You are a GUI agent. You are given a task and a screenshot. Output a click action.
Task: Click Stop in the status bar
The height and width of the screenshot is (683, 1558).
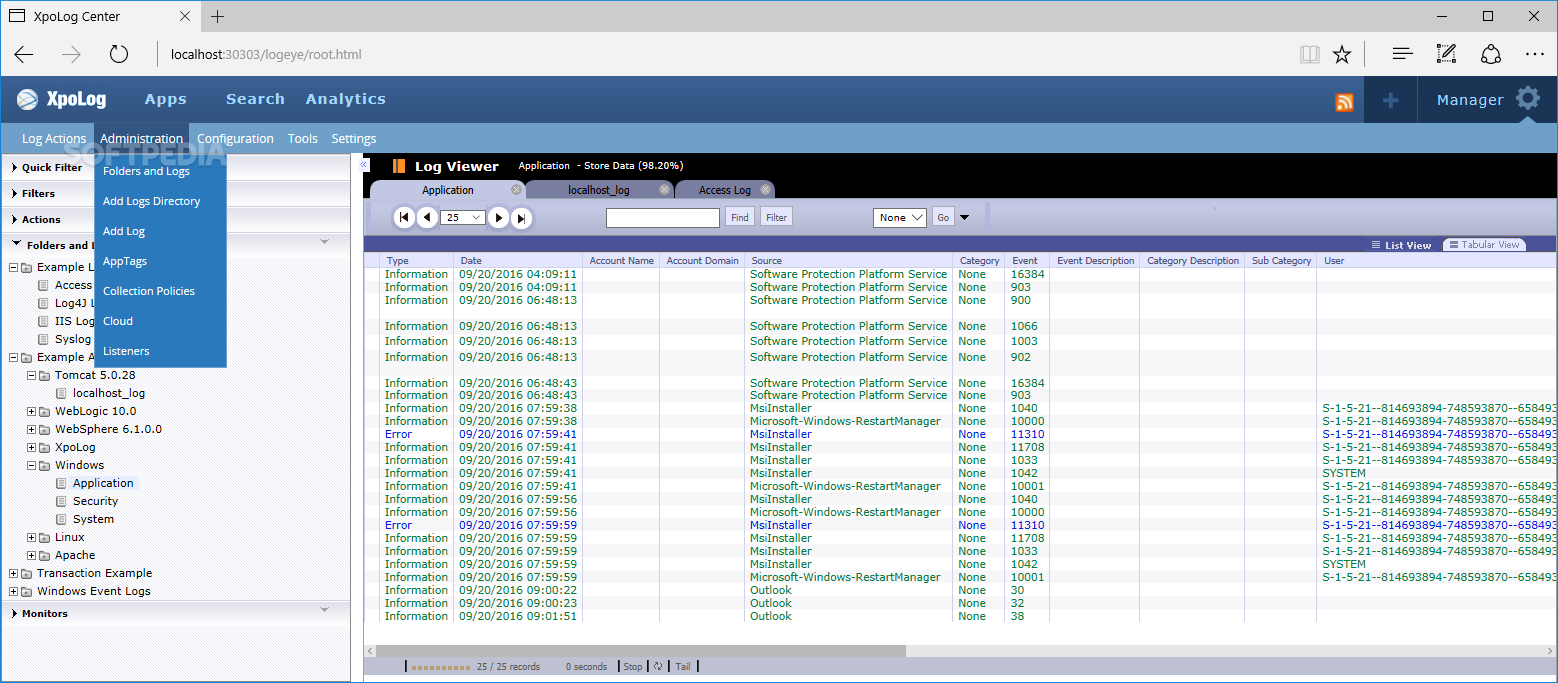633,666
